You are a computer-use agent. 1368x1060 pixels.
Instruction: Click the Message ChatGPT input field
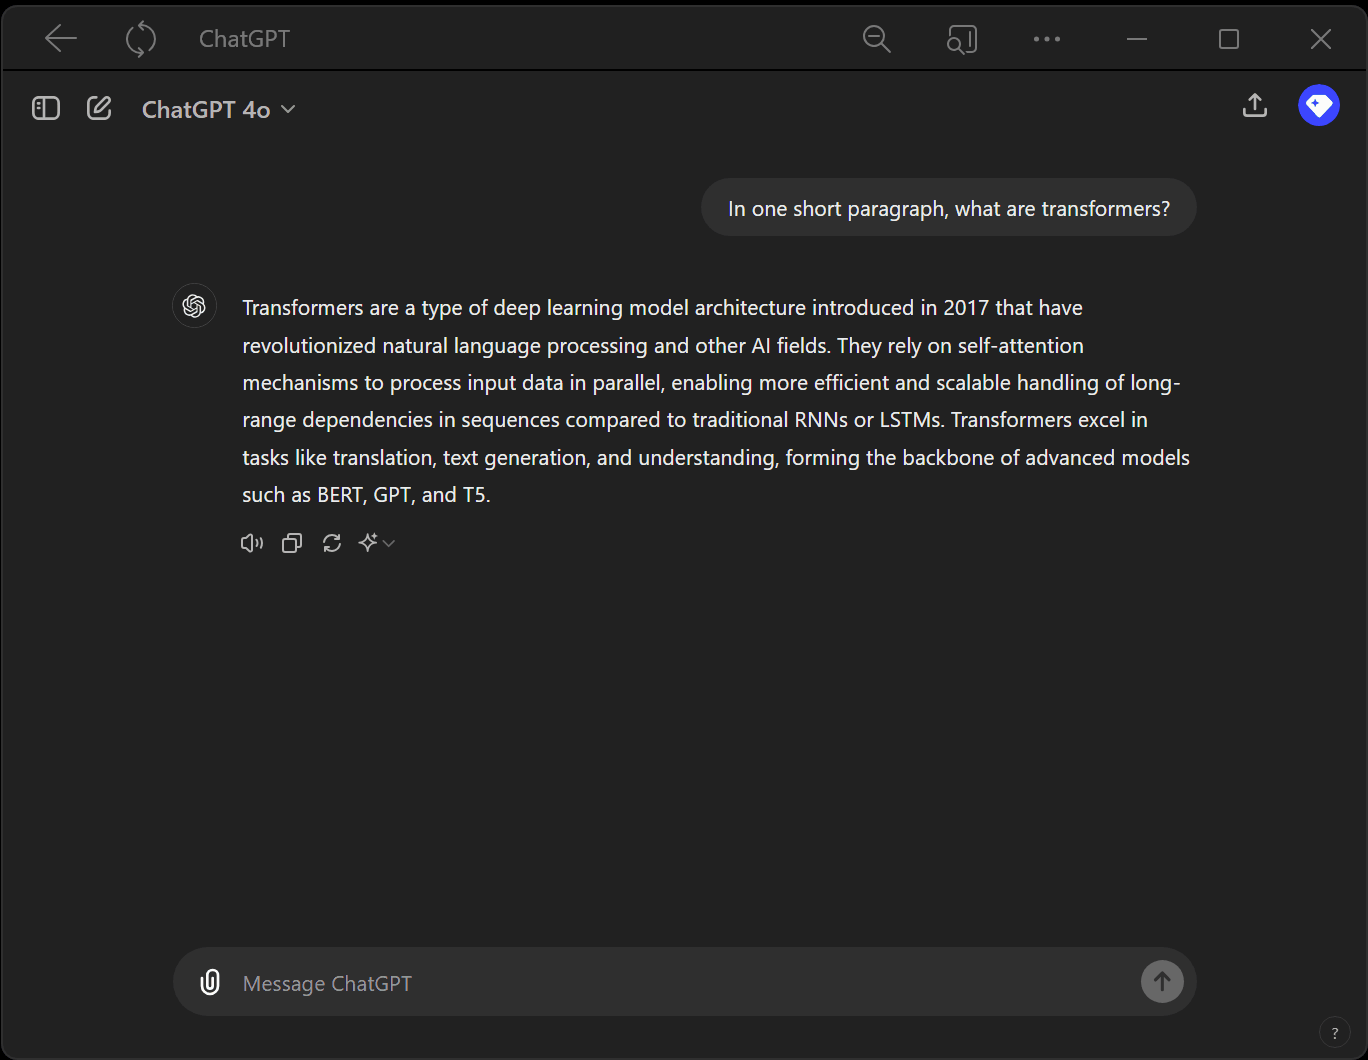685,983
